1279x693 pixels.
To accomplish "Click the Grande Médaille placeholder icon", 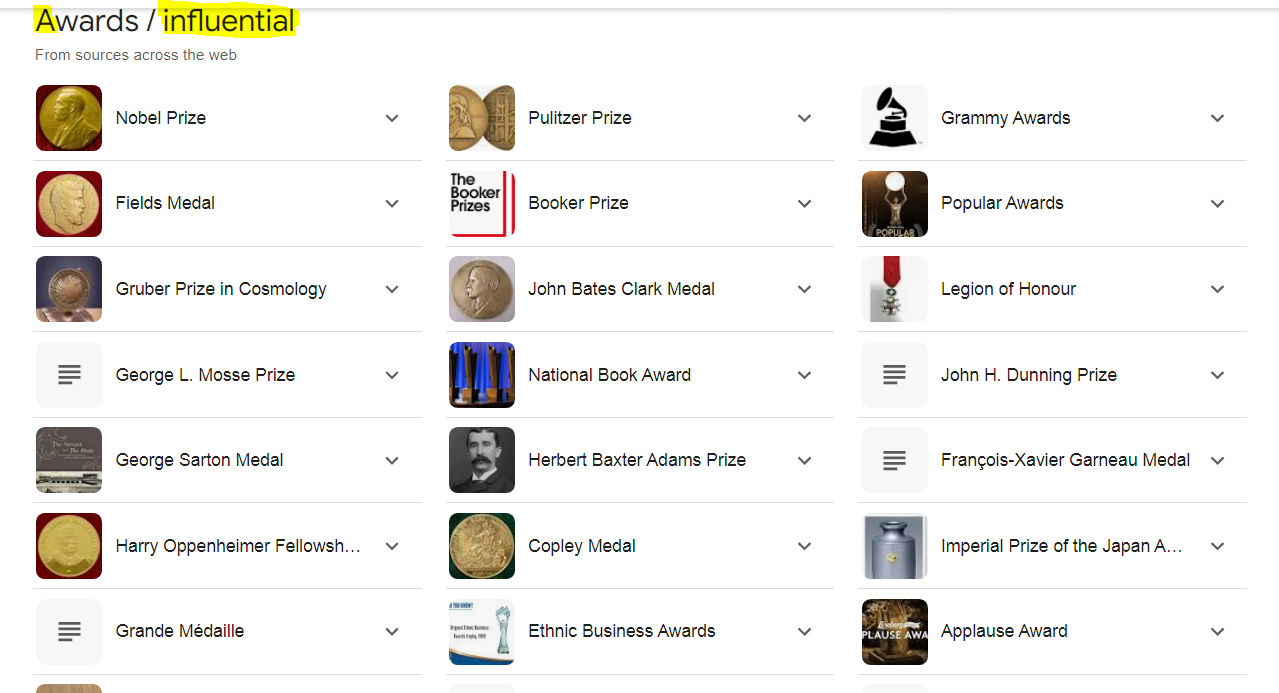I will (x=69, y=631).
